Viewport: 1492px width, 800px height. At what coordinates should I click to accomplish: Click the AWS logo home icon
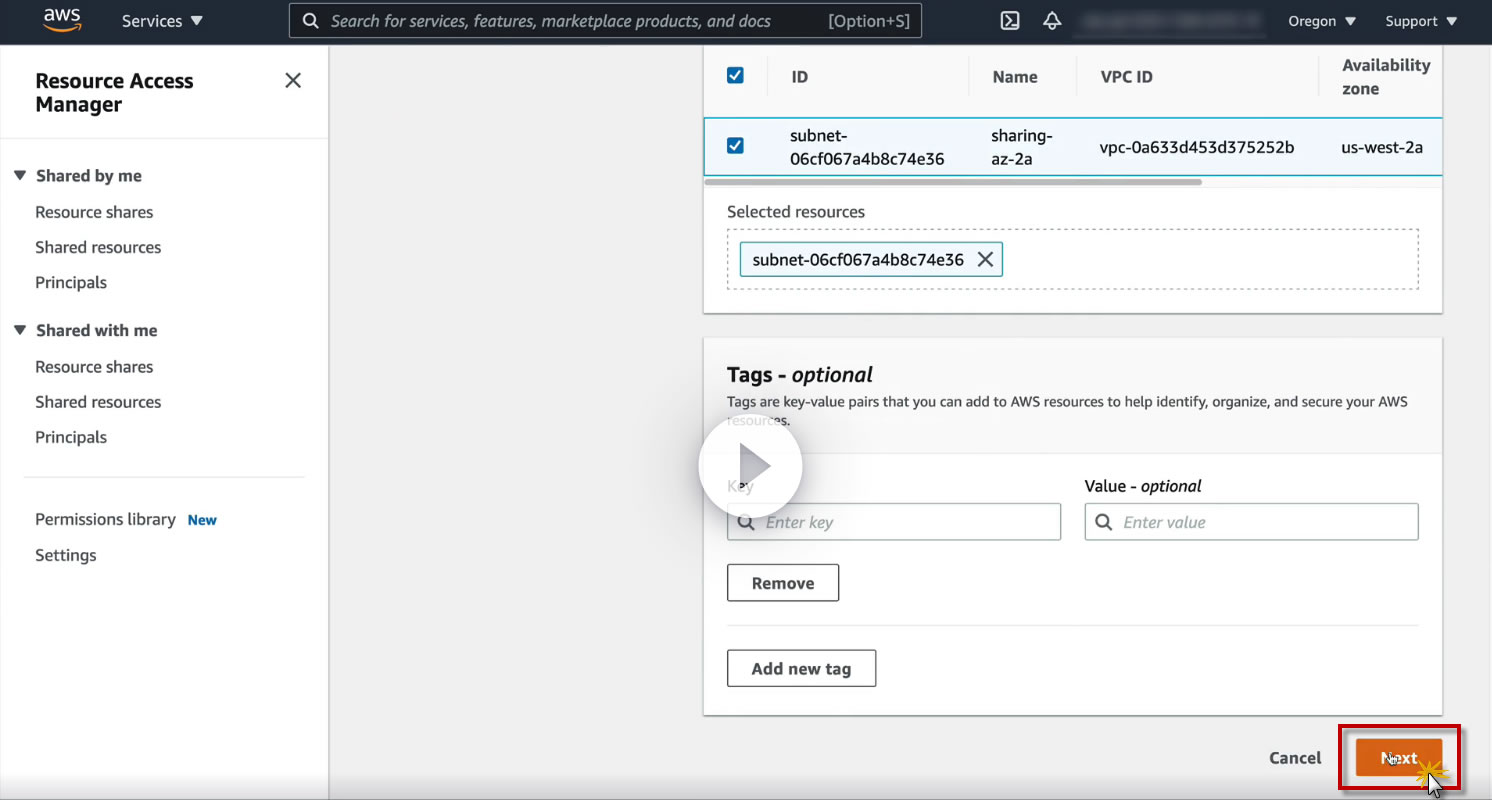click(x=62, y=21)
